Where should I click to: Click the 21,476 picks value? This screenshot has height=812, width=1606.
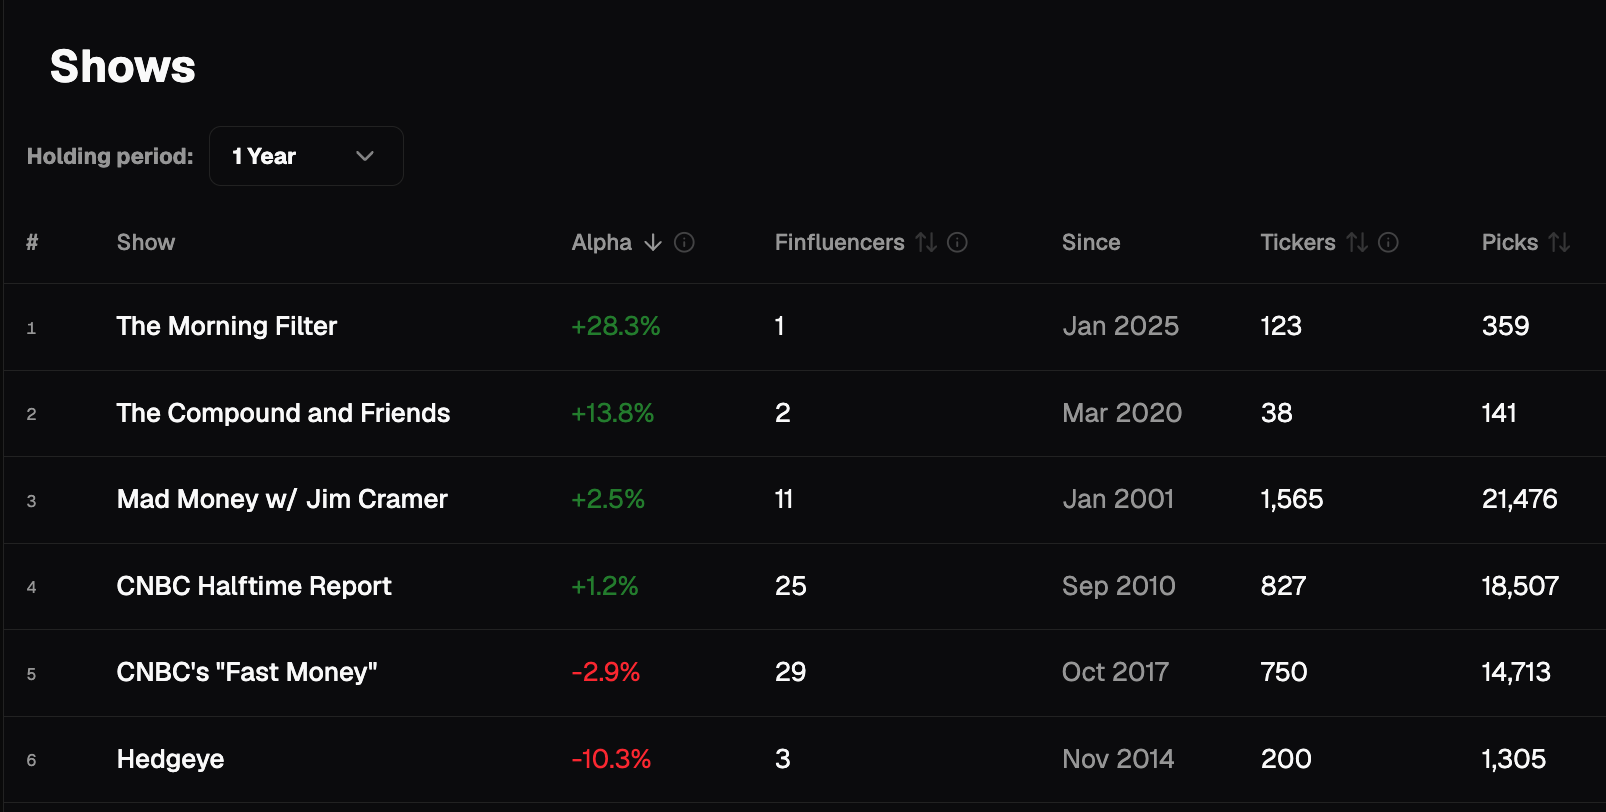click(x=1519, y=499)
